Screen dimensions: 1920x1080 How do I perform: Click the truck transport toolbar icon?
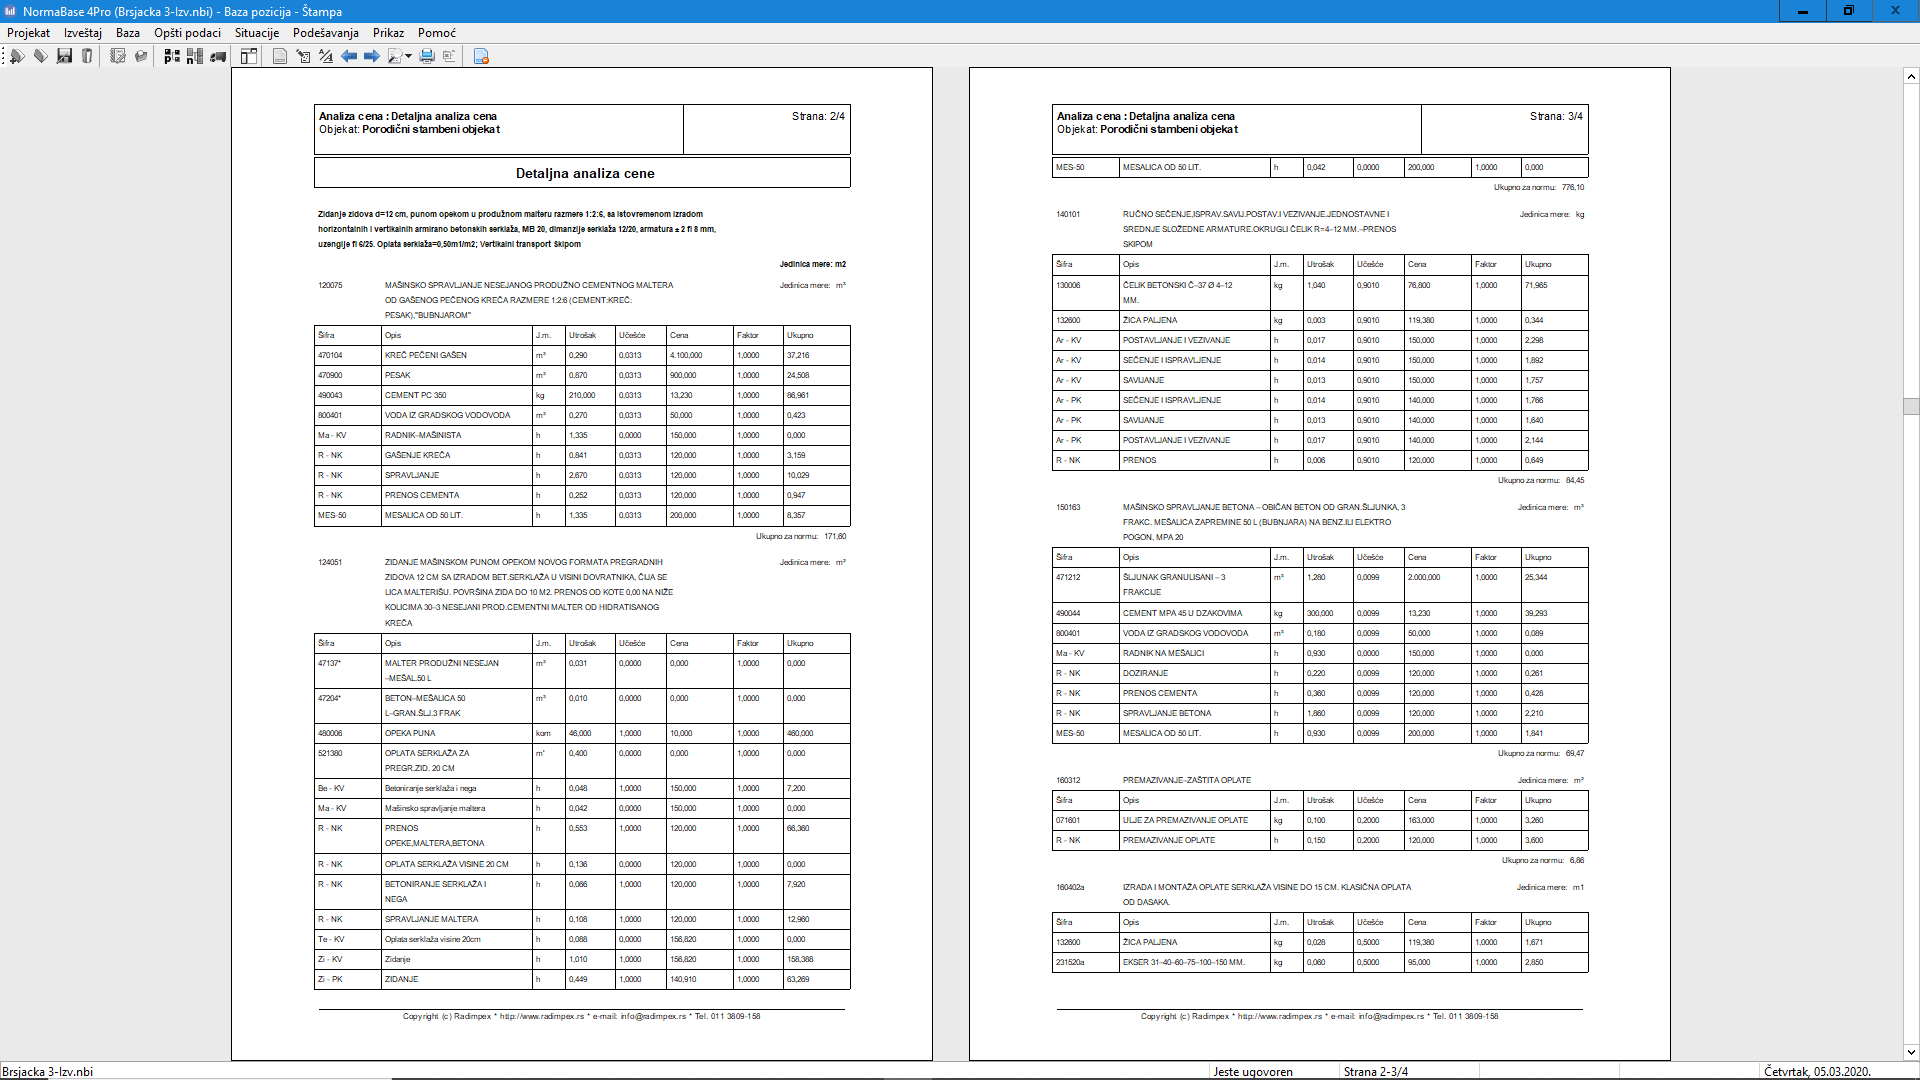218,56
